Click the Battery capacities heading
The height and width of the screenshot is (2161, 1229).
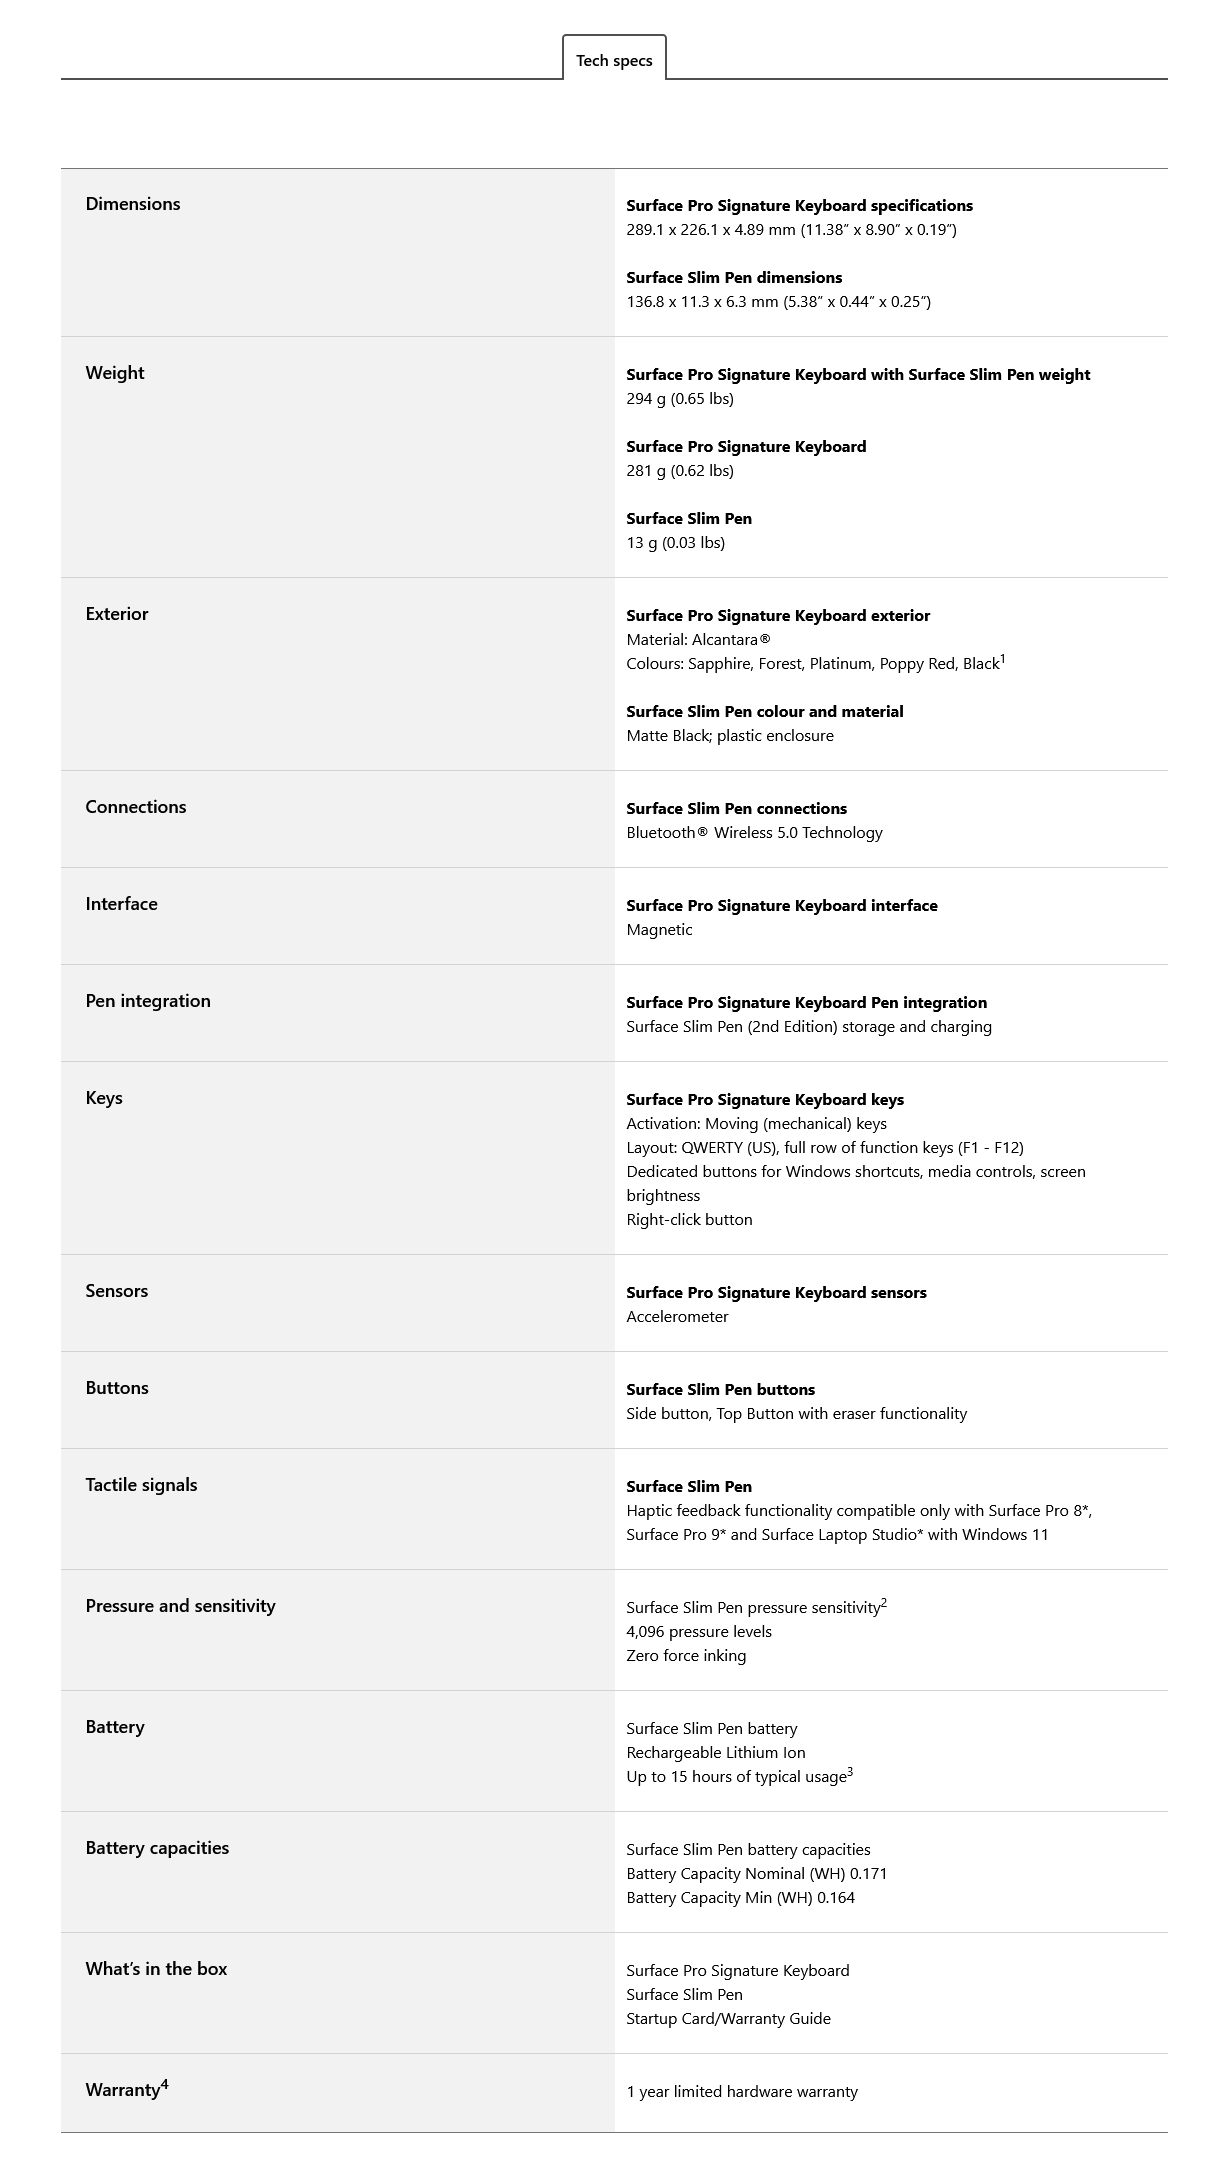(x=157, y=1848)
